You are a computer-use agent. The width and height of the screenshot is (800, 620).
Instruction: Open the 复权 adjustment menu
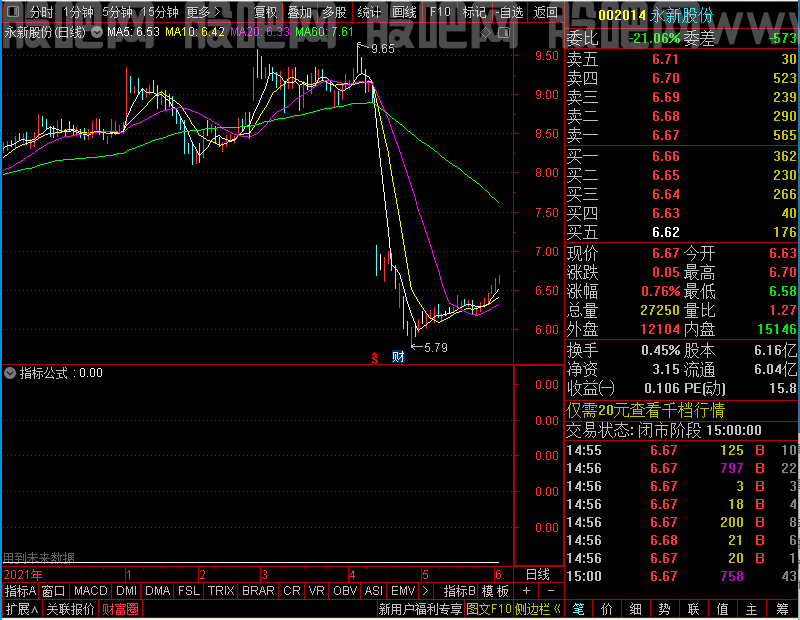point(265,12)
